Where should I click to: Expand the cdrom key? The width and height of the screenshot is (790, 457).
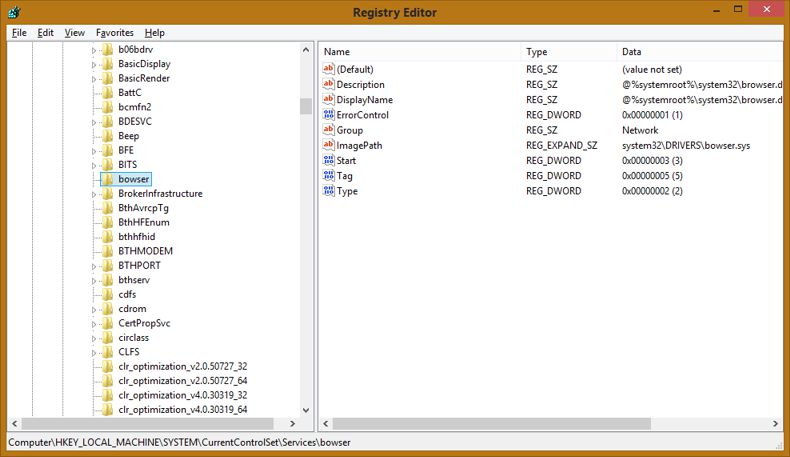pyautogui.click(x=94, y=309)
